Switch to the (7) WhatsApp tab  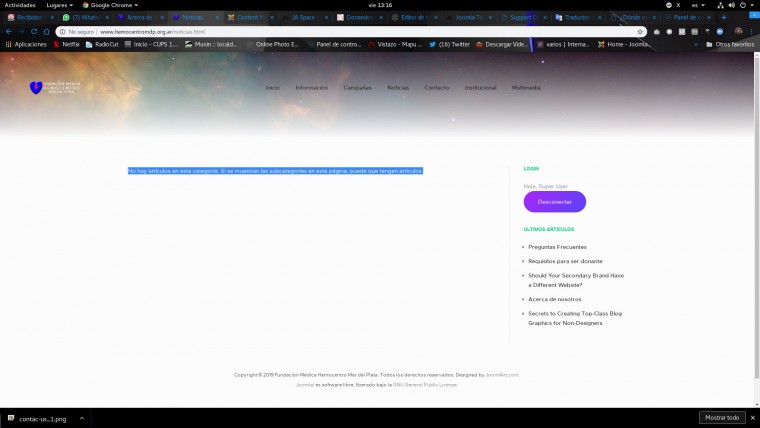[x=84, y=17]
